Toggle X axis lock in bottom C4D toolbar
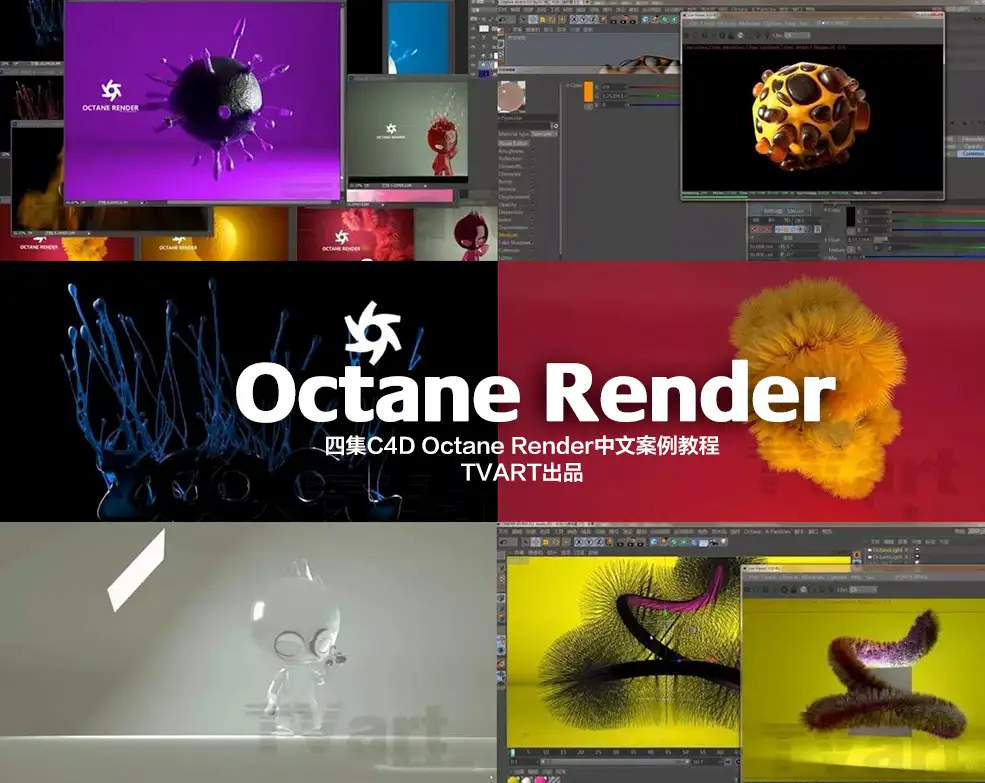Screen dimensions: 985x783 click(x=579, y=542)
